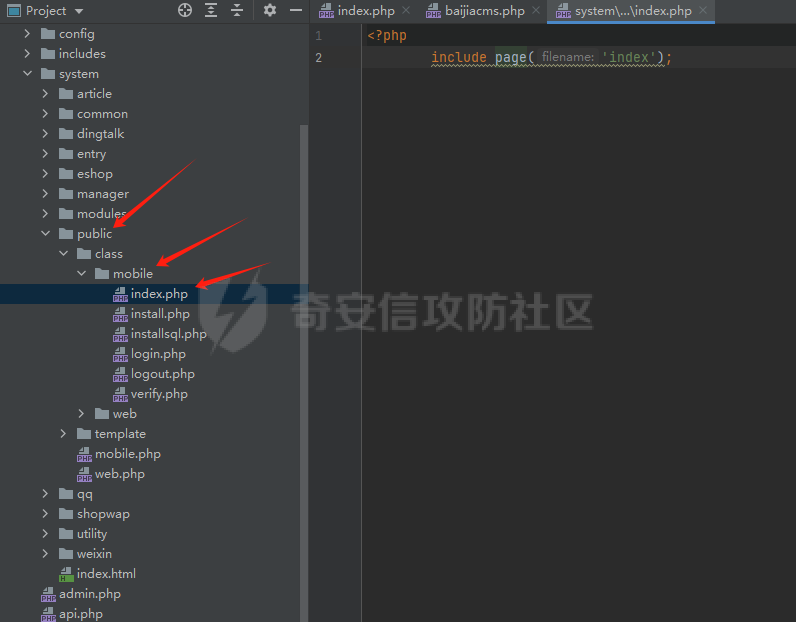Select the index.html file icon
Screen dimensions: 796x622
pos(66,574)
